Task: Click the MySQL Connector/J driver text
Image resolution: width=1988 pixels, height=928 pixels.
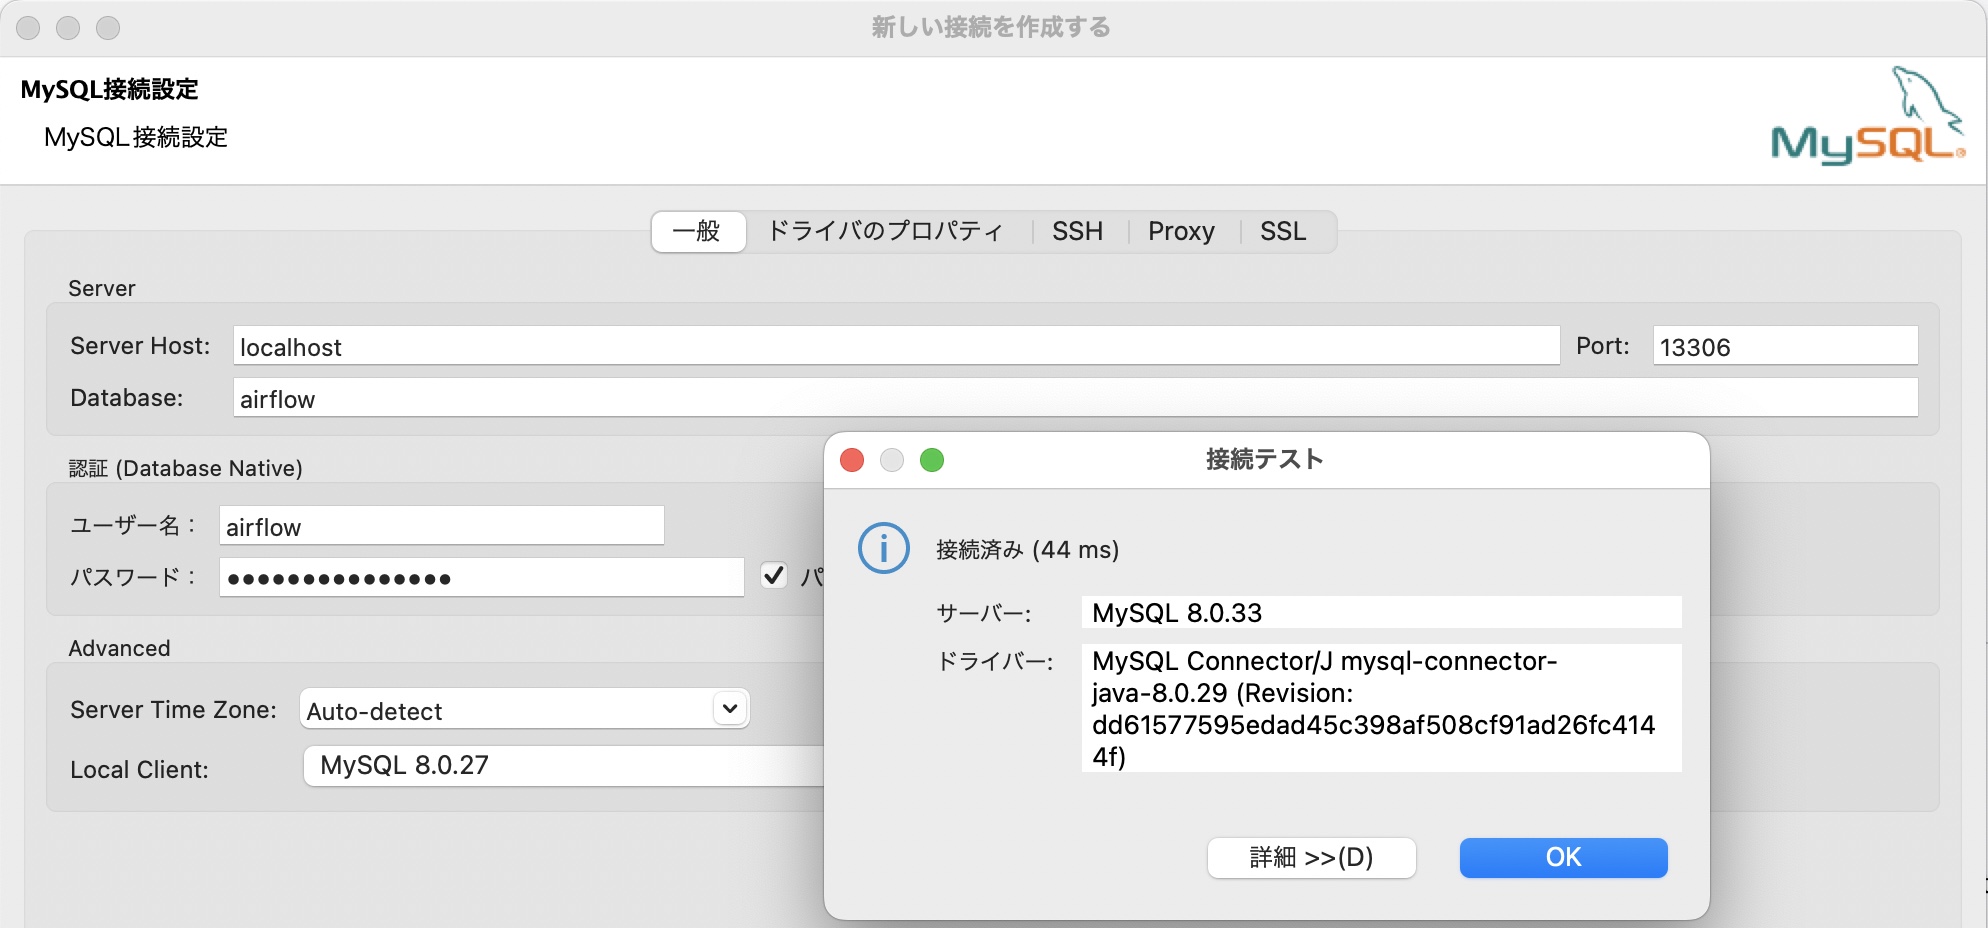Action: click(x=1374, y=708)
